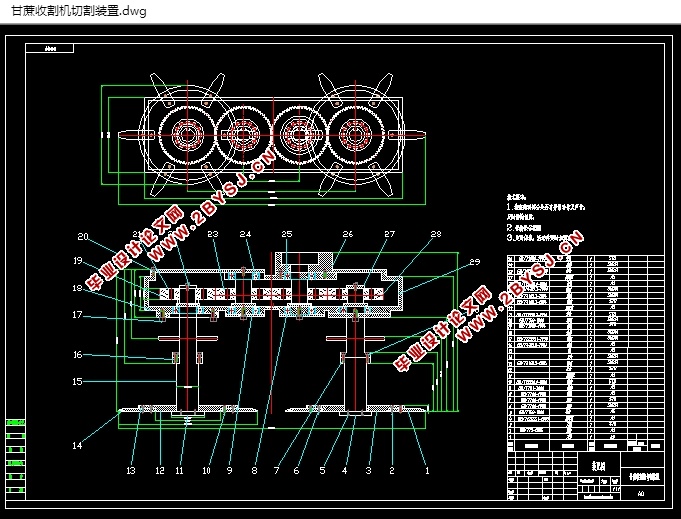The height and width of the screenshot is (519, 681).
Task: Click part callout number 14
Action: coord(77,446)
